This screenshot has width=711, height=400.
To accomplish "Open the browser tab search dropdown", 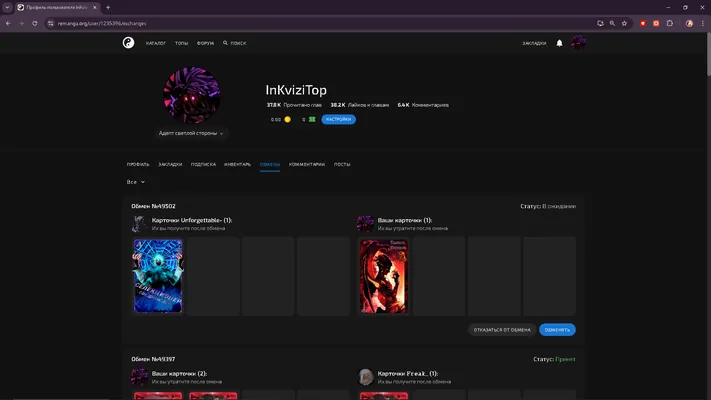I will (x=7, y=7).
